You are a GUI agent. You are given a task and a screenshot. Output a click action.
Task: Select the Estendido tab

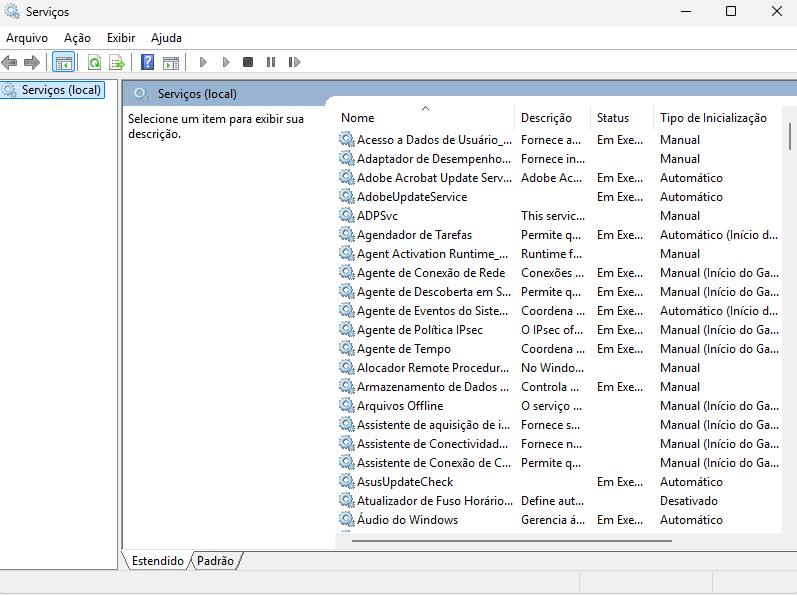coord(157,561)
